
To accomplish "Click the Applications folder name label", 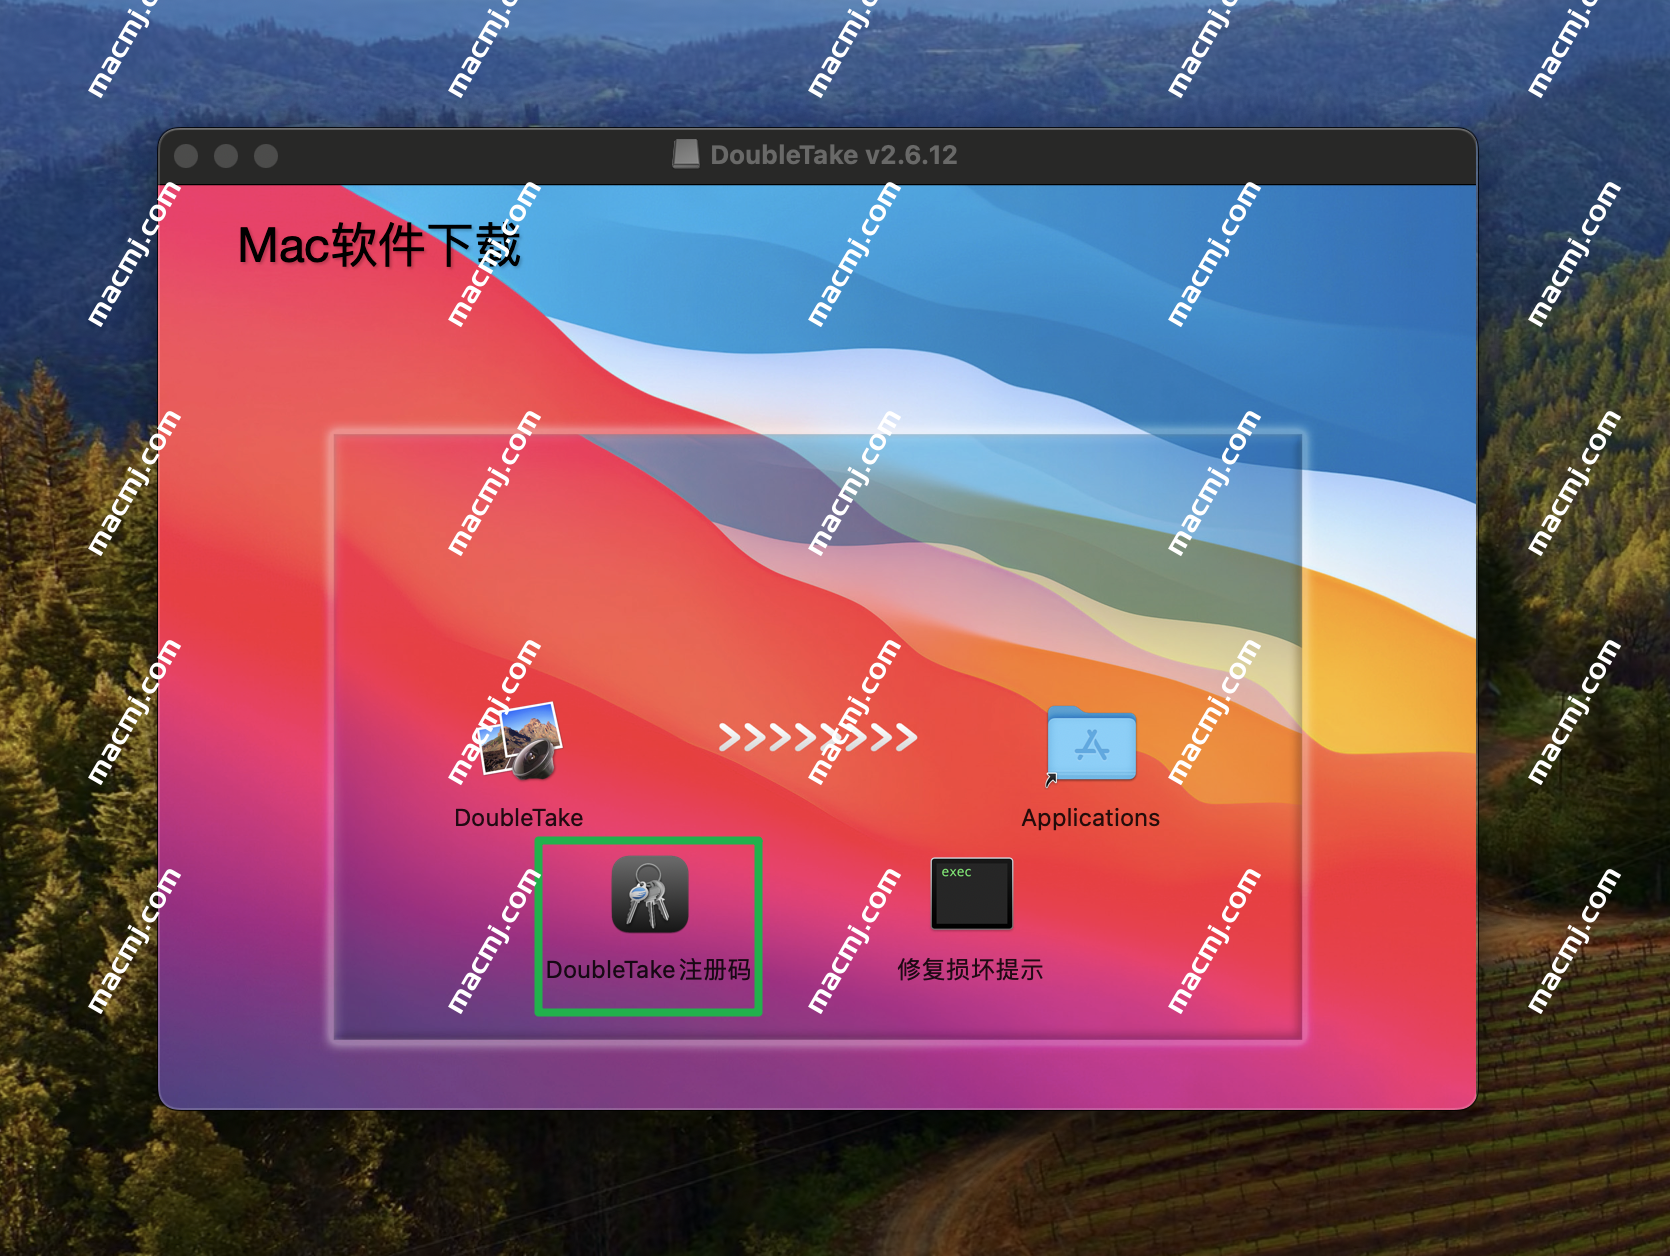I will click(1091, 818).
